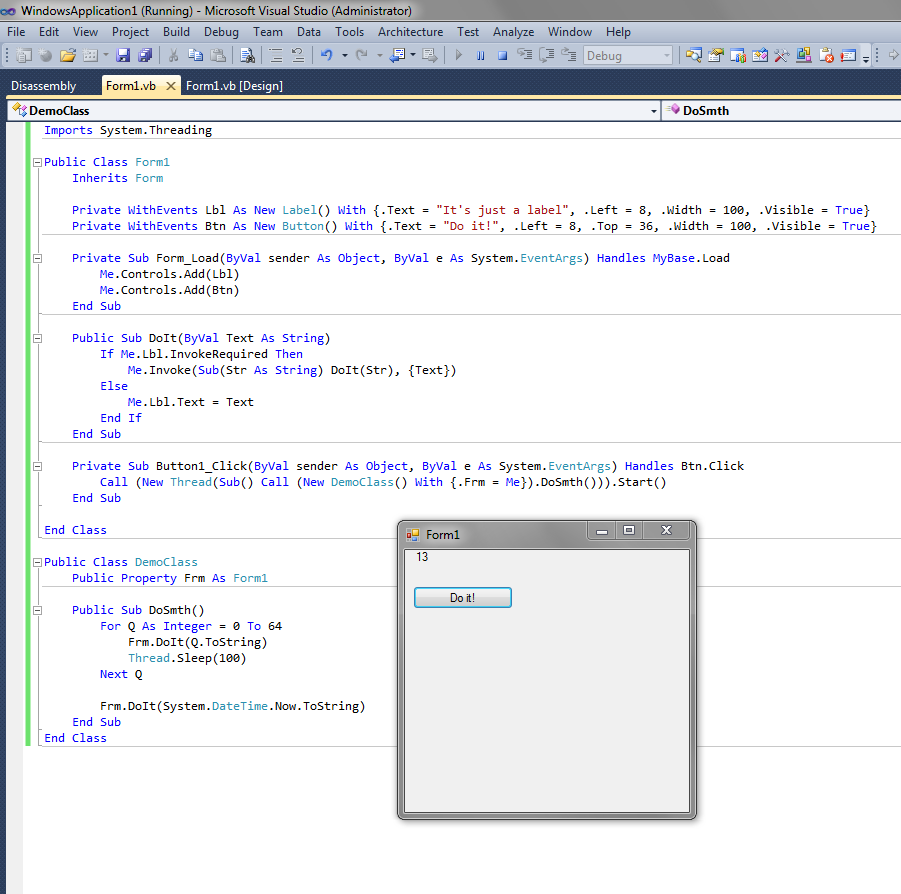The image size is (901, 894).
Task: Pause debugging with Break All icon
Action: click(480, 56)
